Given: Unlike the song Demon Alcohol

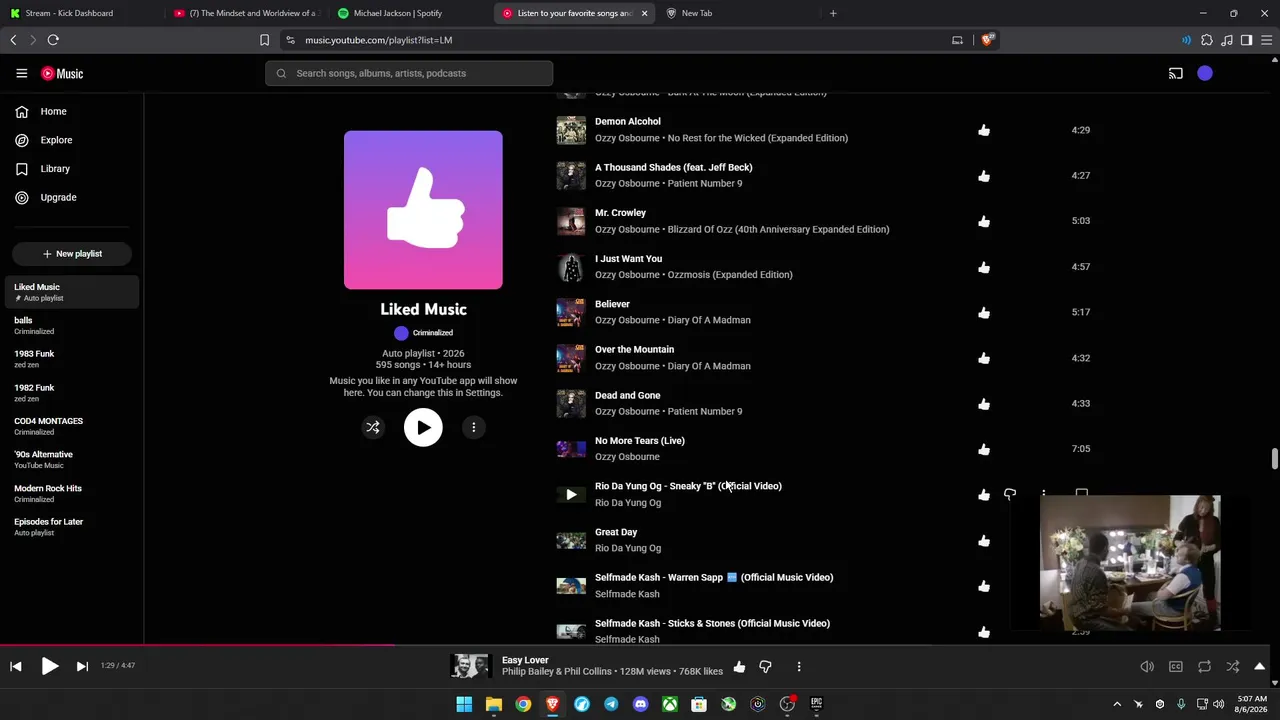Looking at the screenshot, I should (984, 130).
